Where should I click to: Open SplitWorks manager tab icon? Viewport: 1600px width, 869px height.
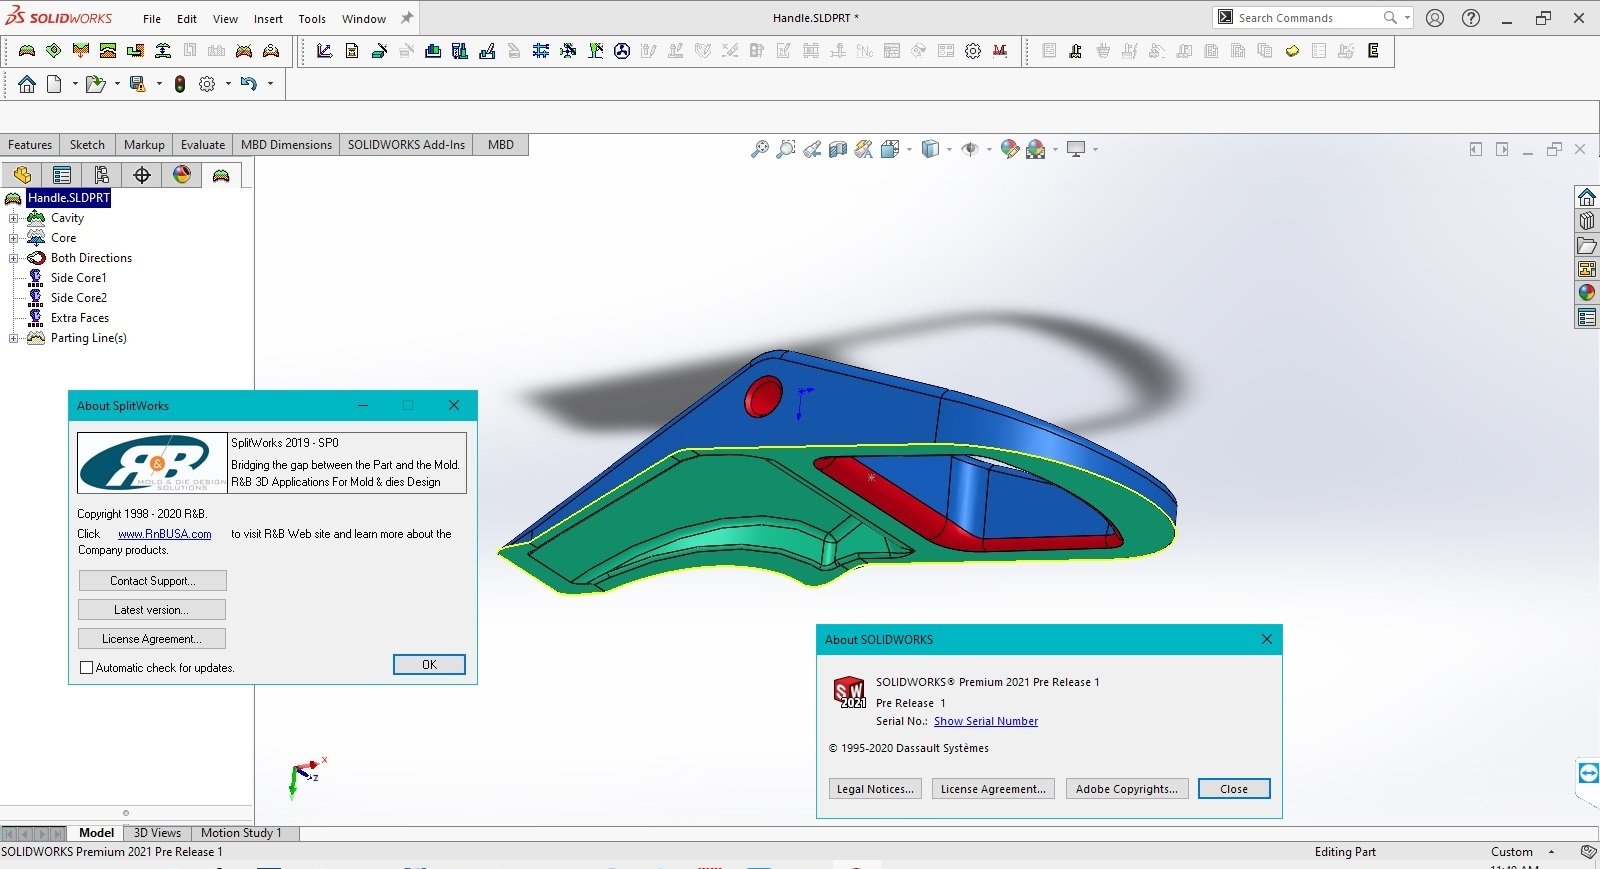click(221, 175)
